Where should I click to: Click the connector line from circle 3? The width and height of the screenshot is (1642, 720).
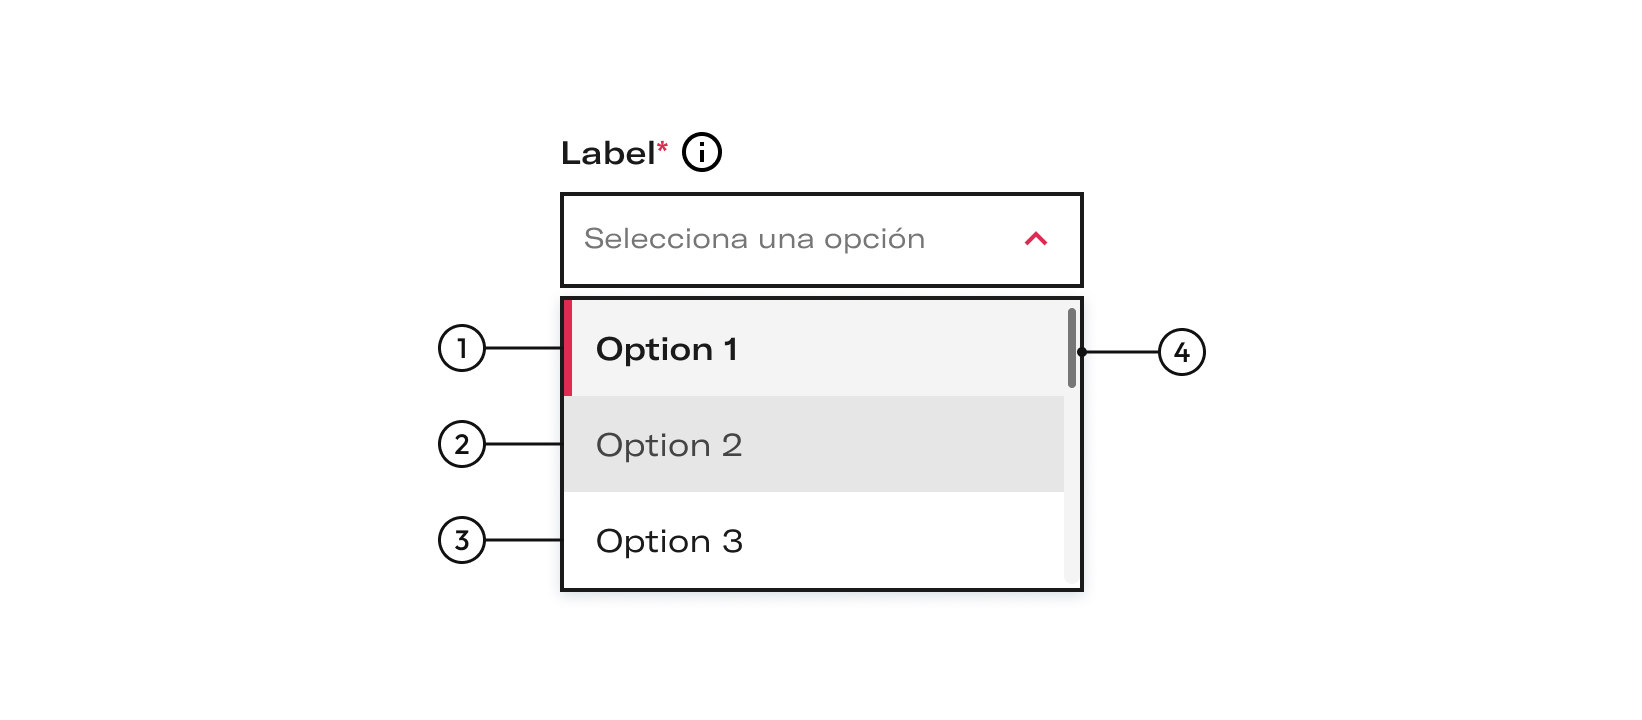tap(524, 540)
